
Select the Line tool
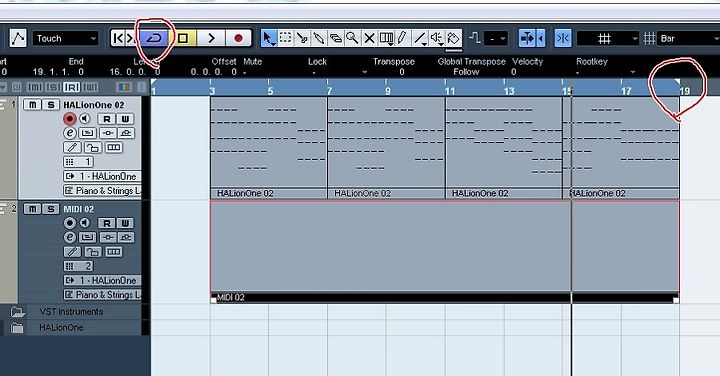(x=419, y=38)
